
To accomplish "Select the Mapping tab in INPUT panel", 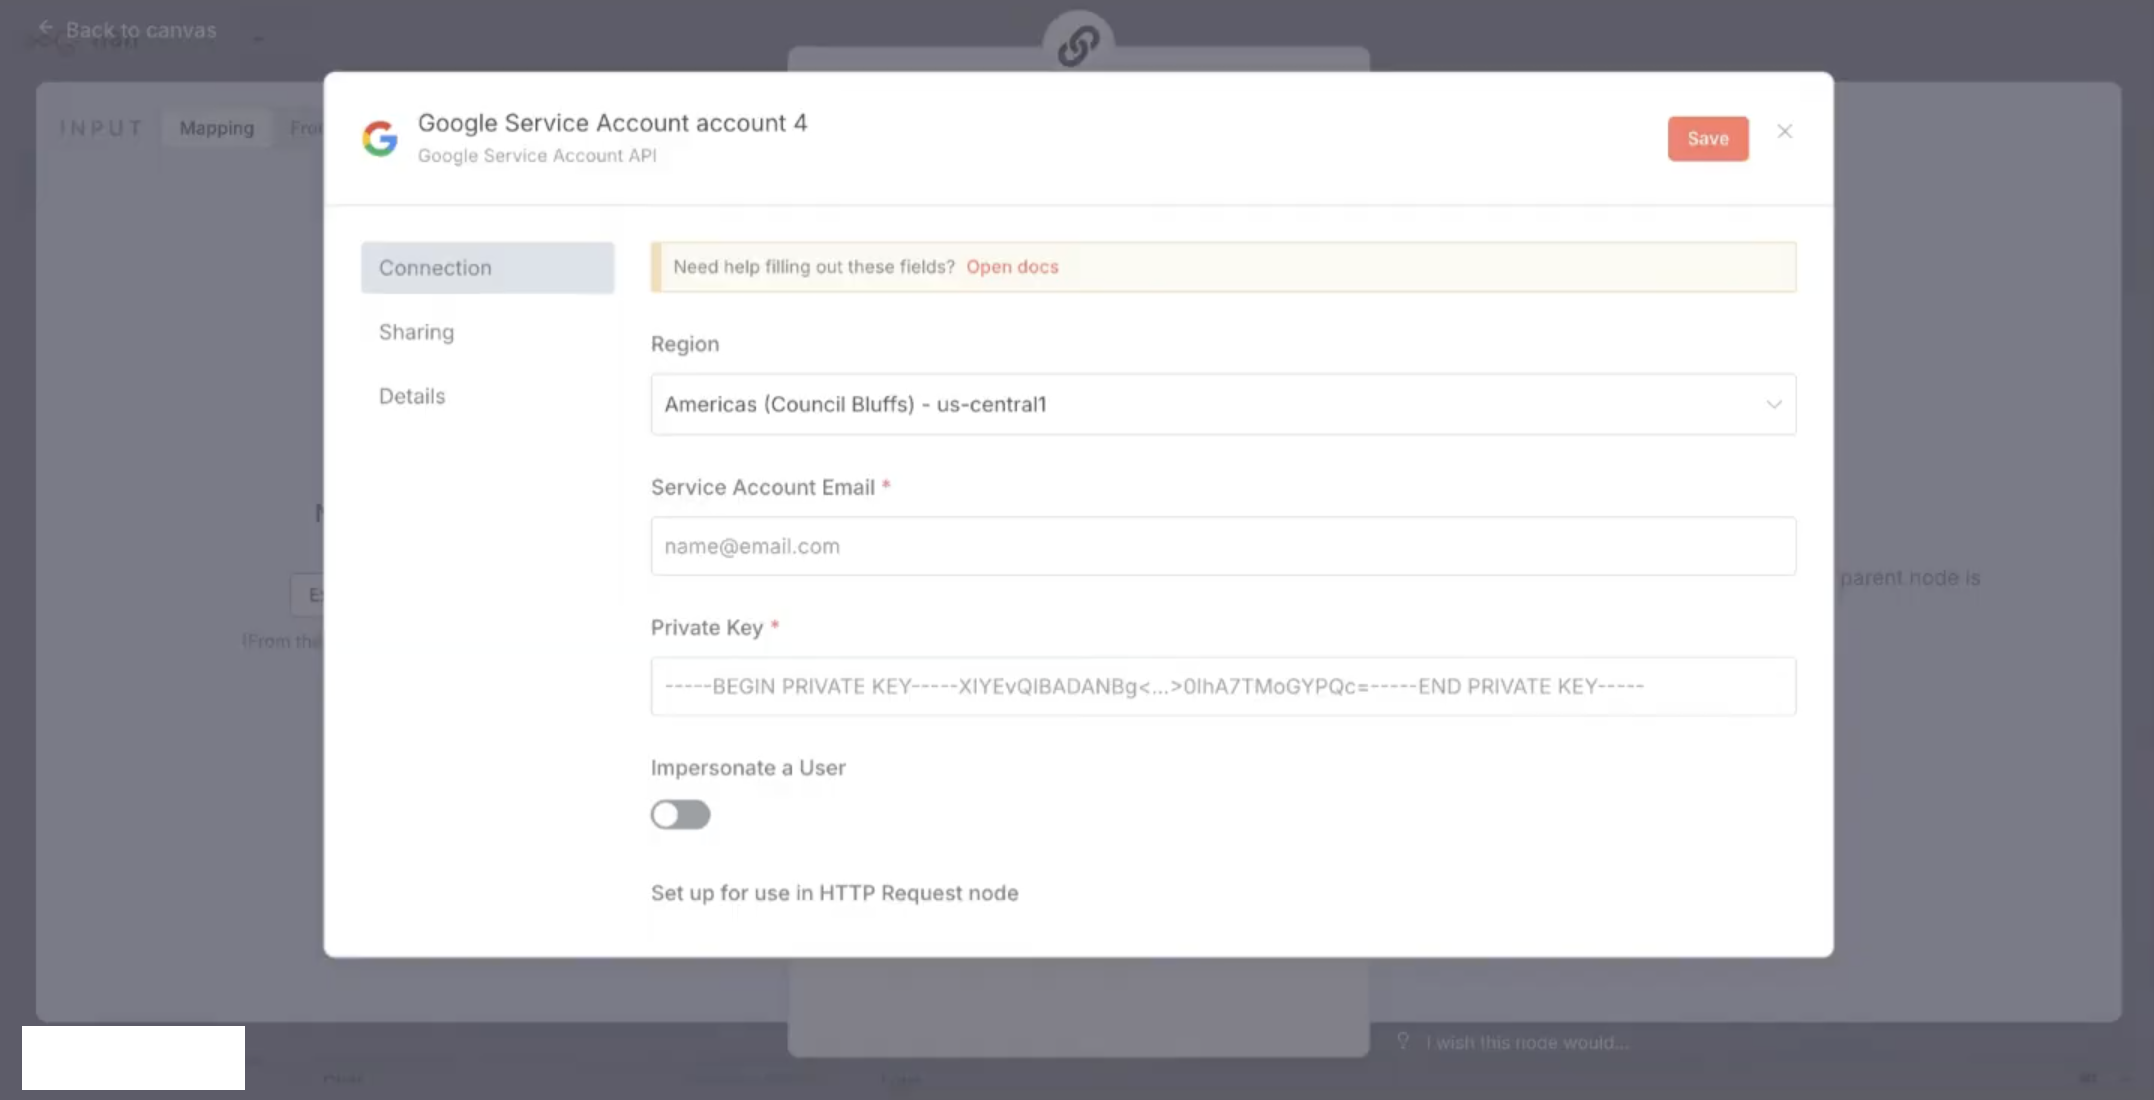I will 217,128.
